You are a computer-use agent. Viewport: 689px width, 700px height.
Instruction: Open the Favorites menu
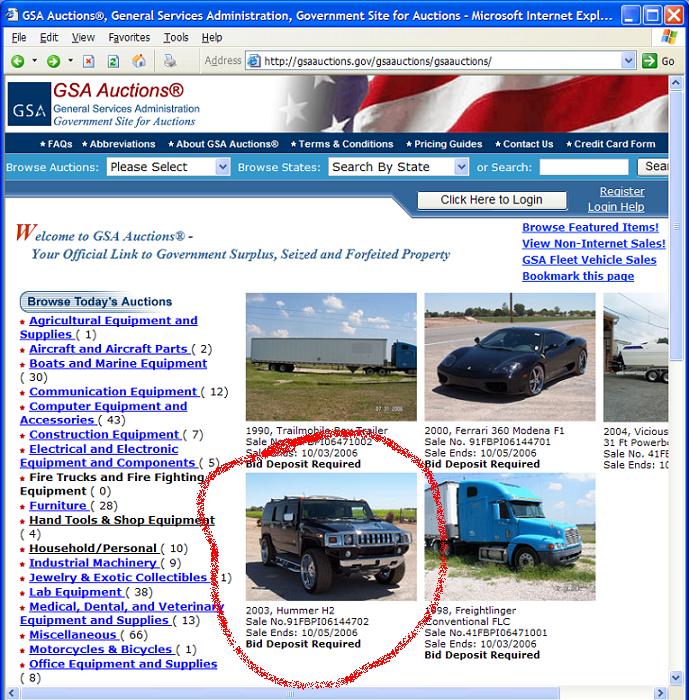[x=129, y=38]
